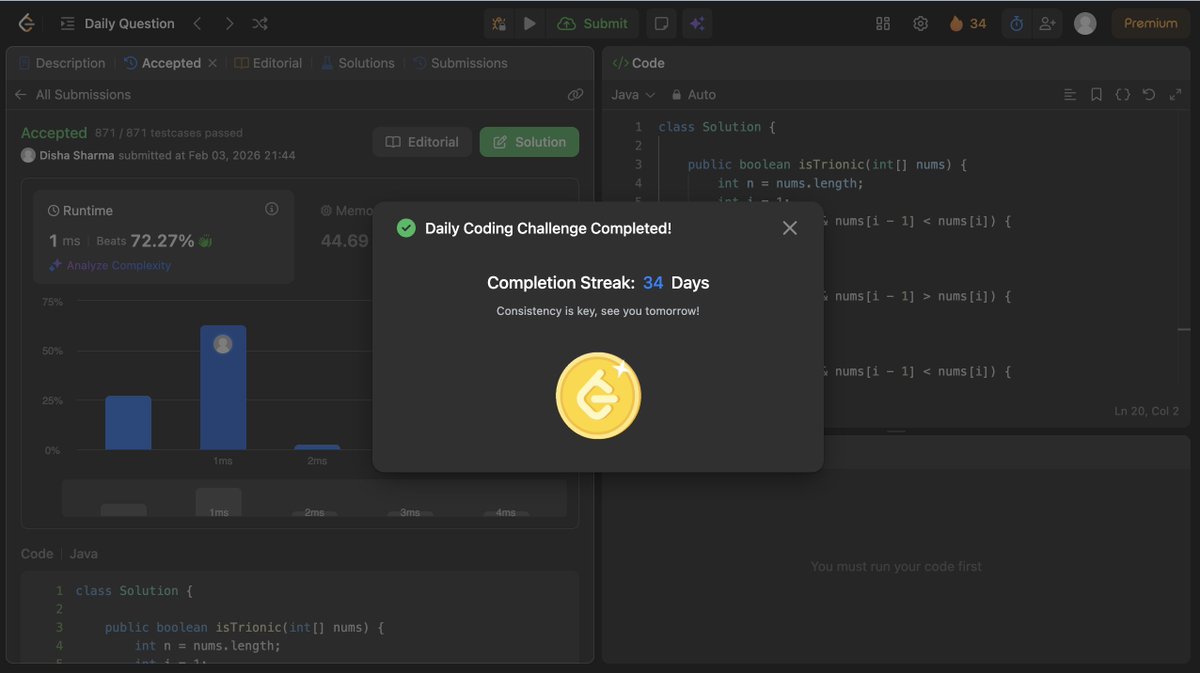Viewport: 1200px width, 673px height.
Task: Pick a random question with shuffle icon
Action: tap(260, 23)
